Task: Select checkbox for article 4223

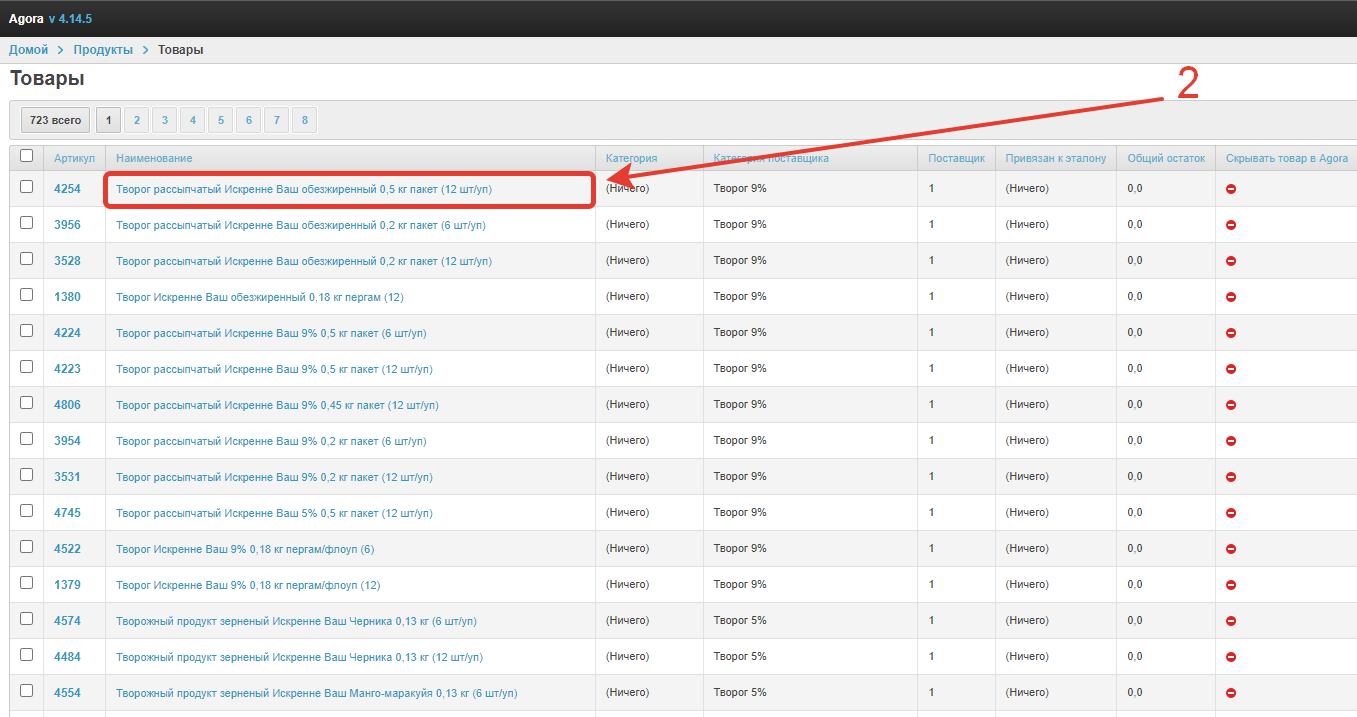Action: tap(27, 367)
